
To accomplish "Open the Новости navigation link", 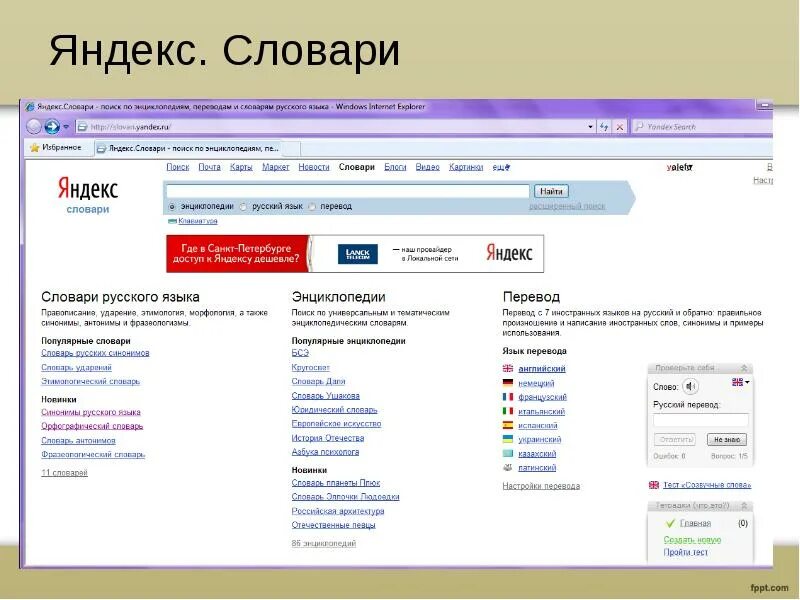I will click(x=314, y=167).
